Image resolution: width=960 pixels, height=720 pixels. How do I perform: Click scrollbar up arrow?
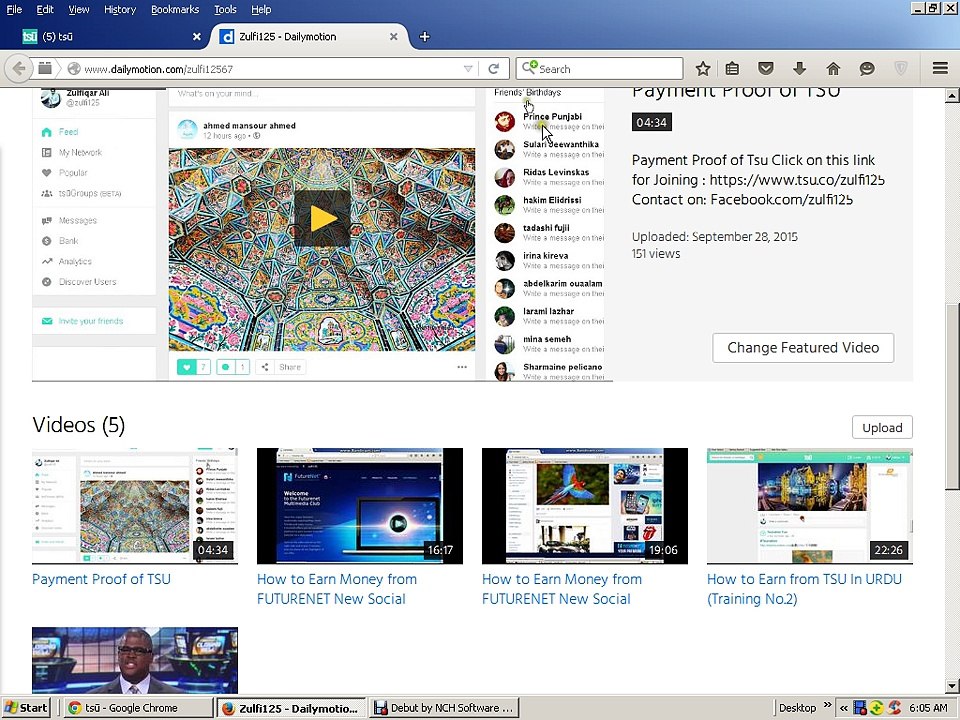(x=952, y=96)
